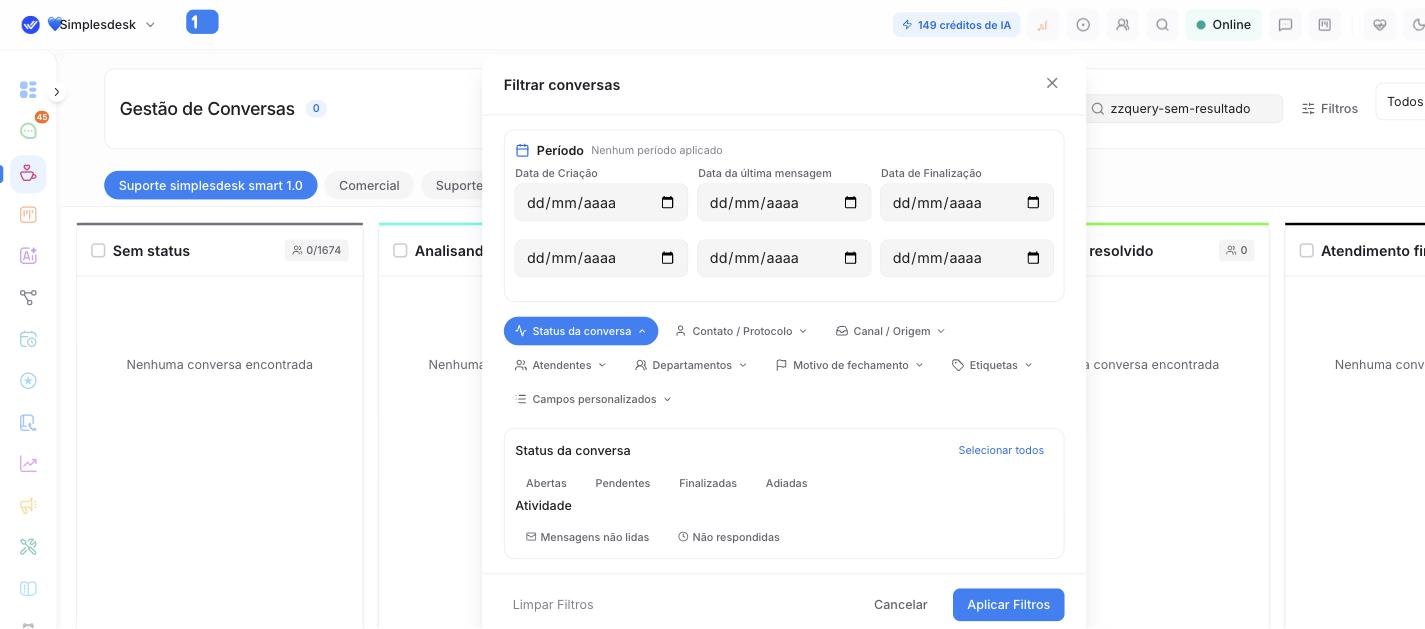Click the Simplesdesk logo icon
1425x629 pixels.
tap(30, 25)
